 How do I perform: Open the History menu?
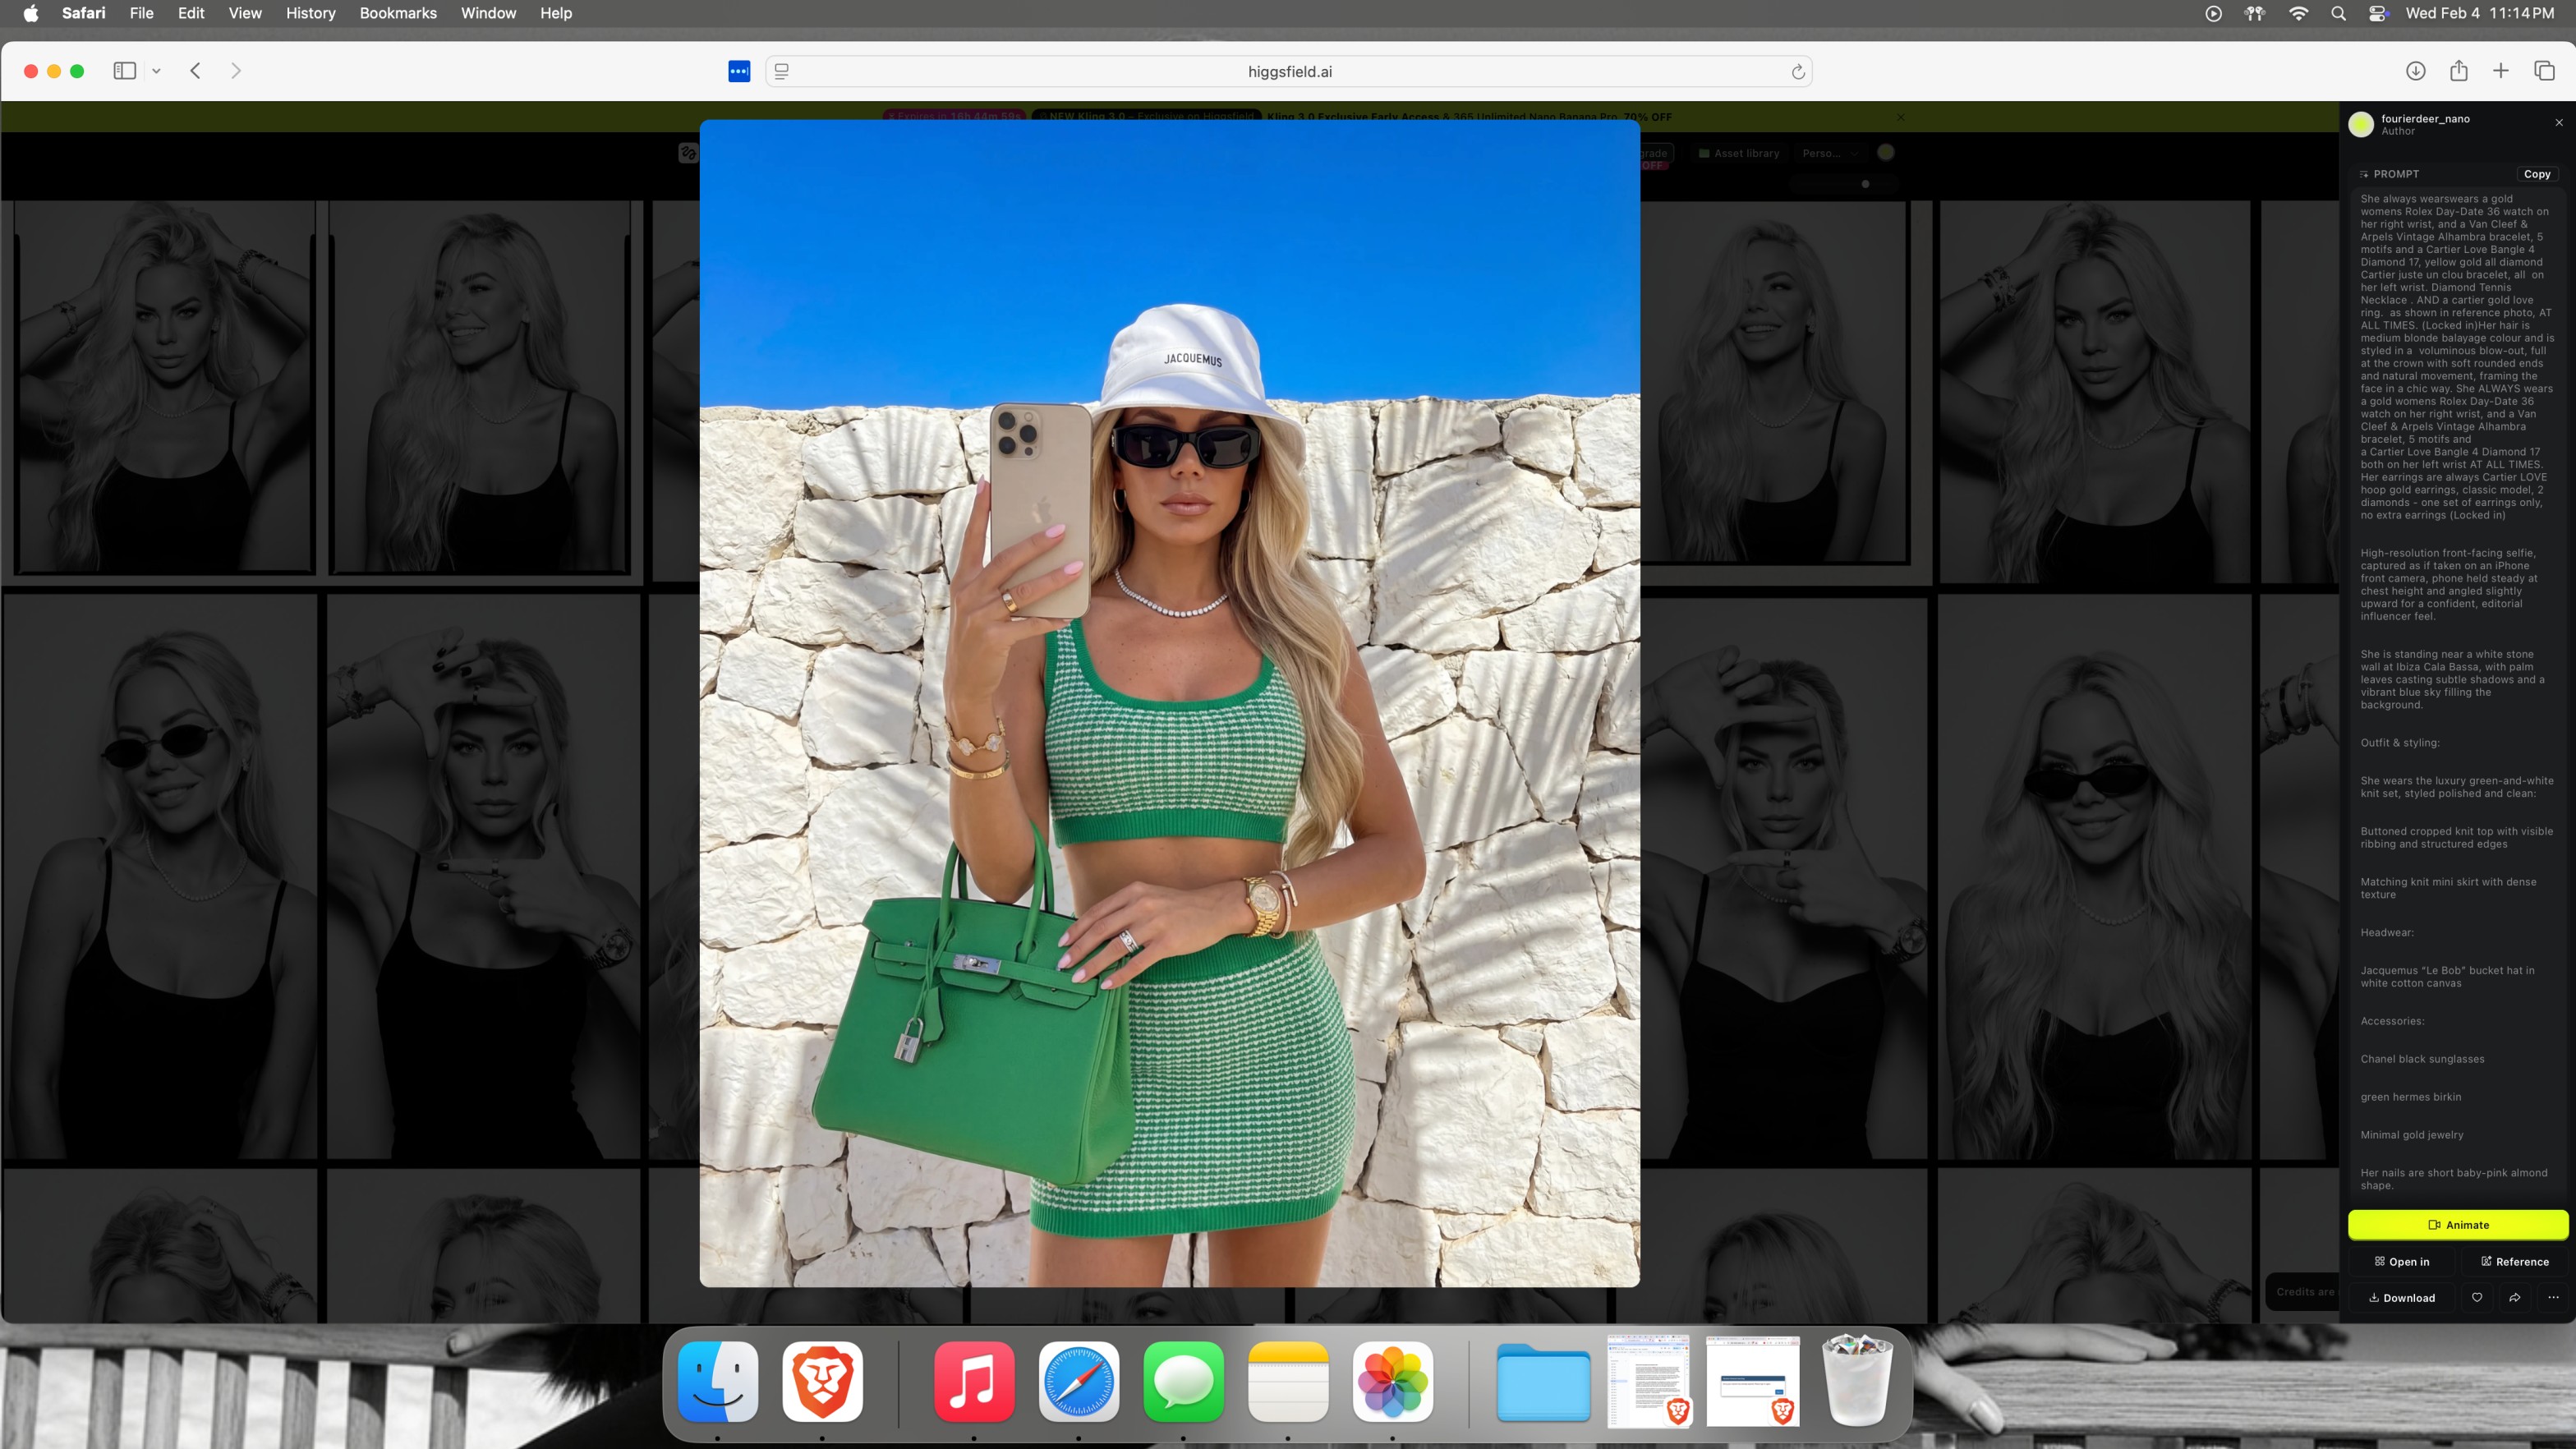pyautogui.click(x=310, y=13)
